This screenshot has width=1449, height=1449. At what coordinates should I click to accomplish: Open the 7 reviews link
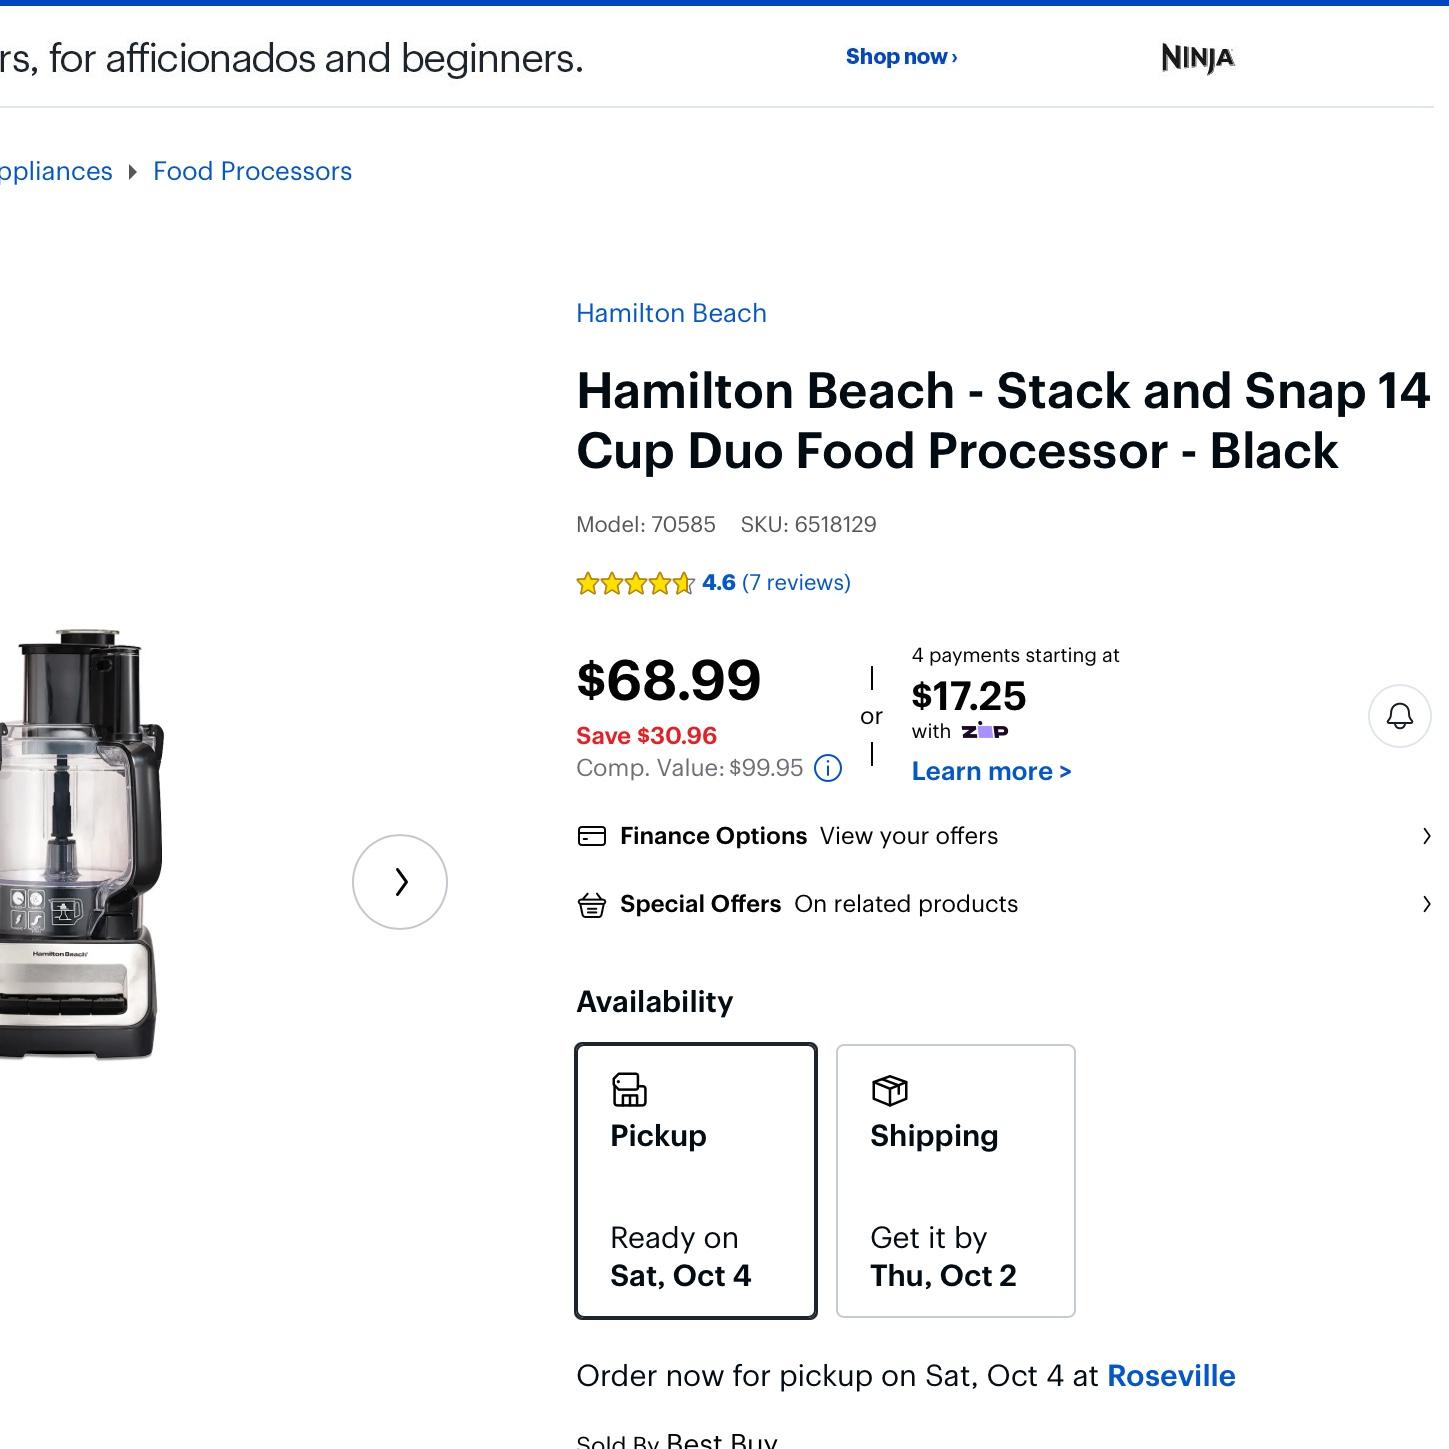point(796,583)
